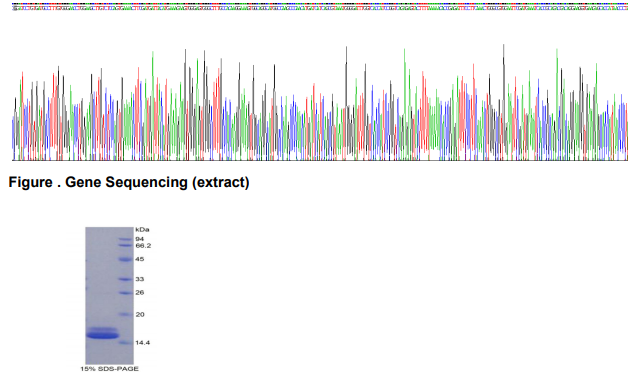The image size is (634, 380).
Task: Click the 45 kDa marker label
Action: (x=139, y=259)
